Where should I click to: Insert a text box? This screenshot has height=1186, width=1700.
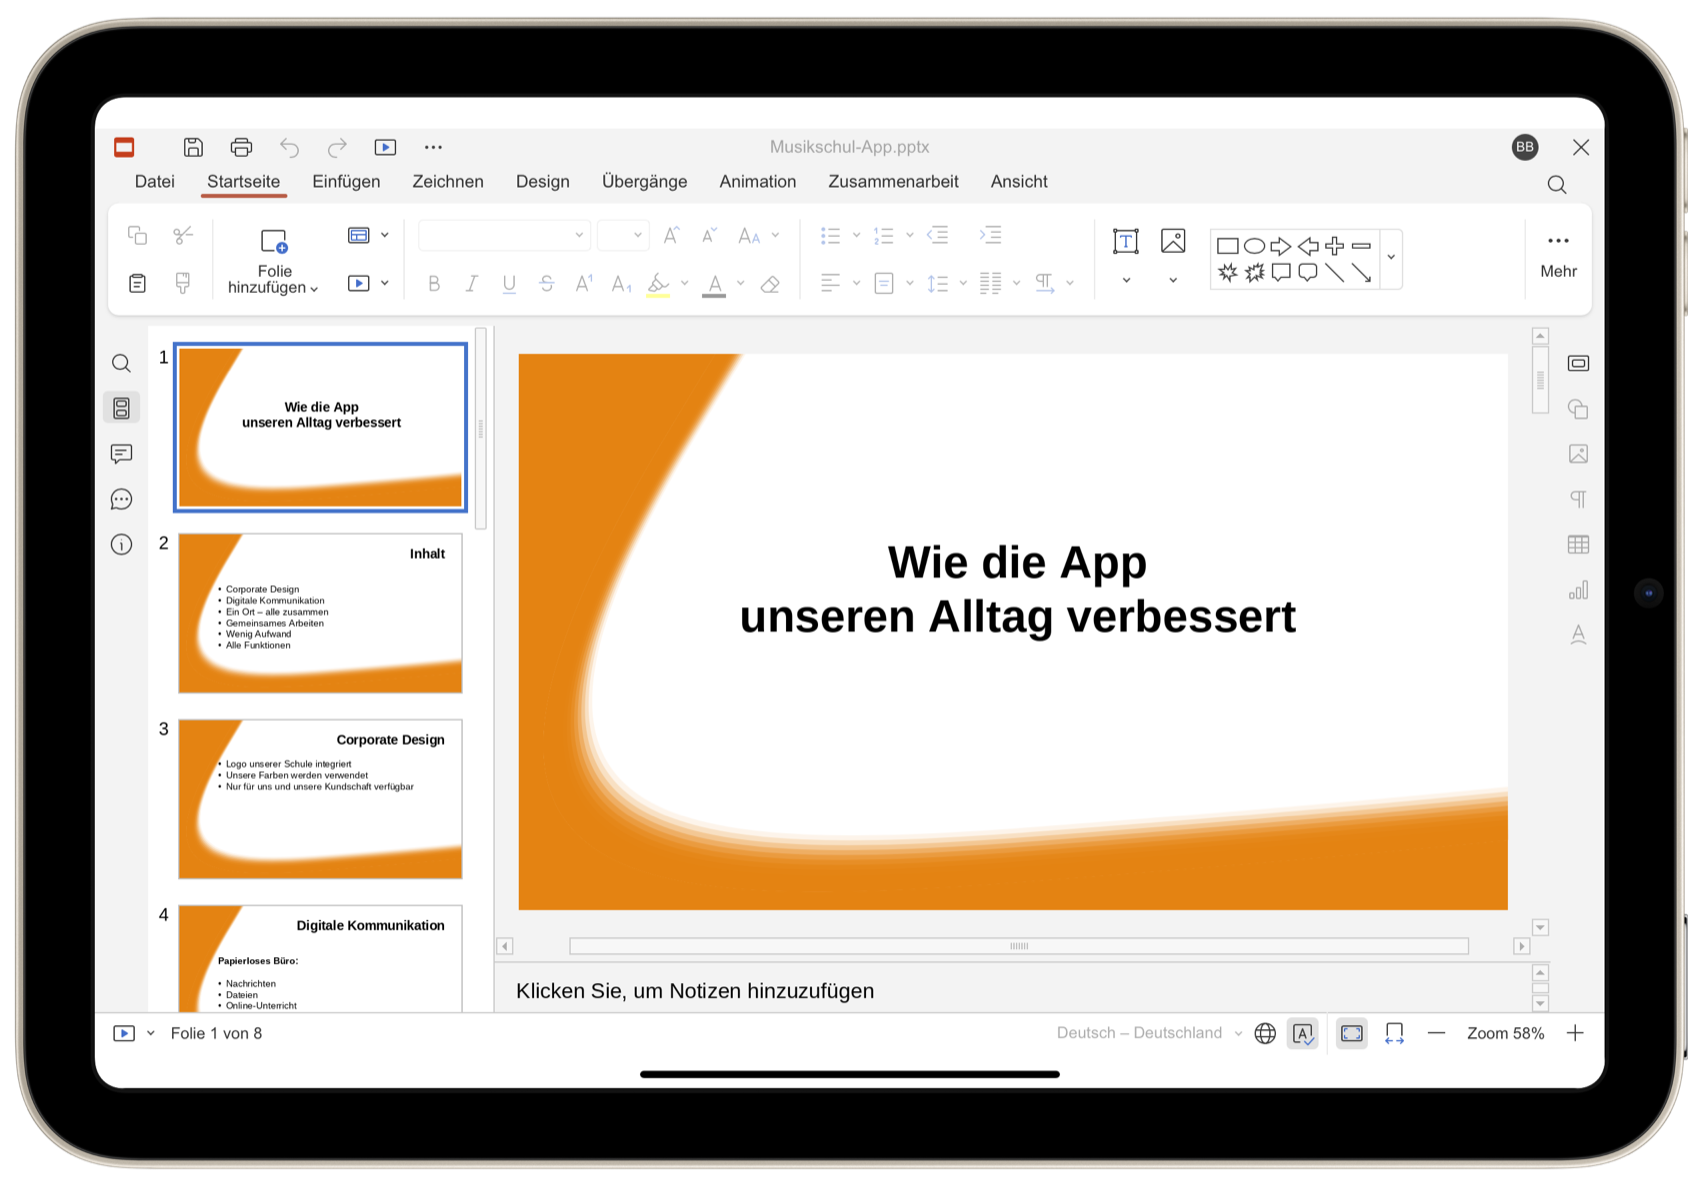(1126, 241)
